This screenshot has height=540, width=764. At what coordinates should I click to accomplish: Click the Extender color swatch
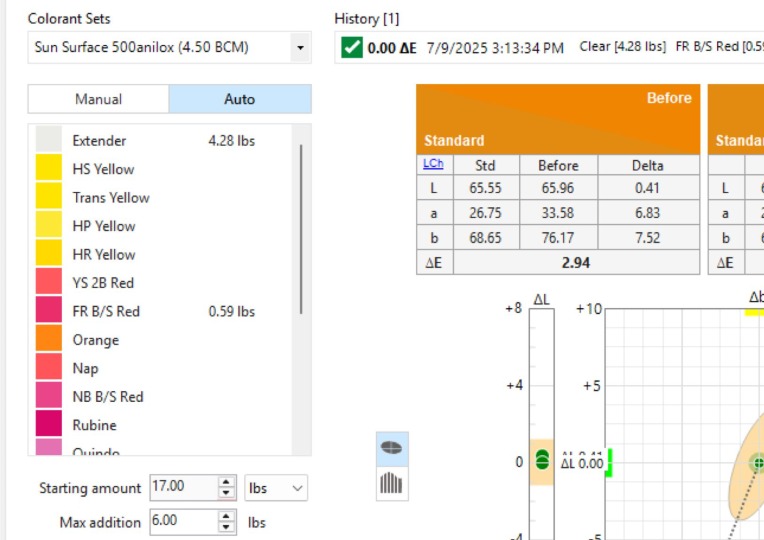49,140
